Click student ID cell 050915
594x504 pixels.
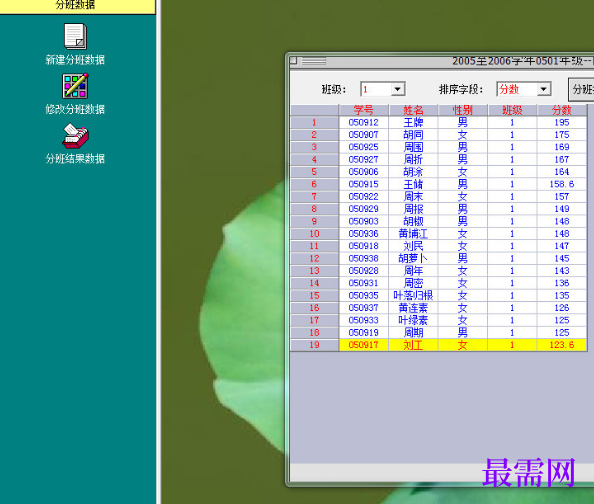tap(364, 184)
